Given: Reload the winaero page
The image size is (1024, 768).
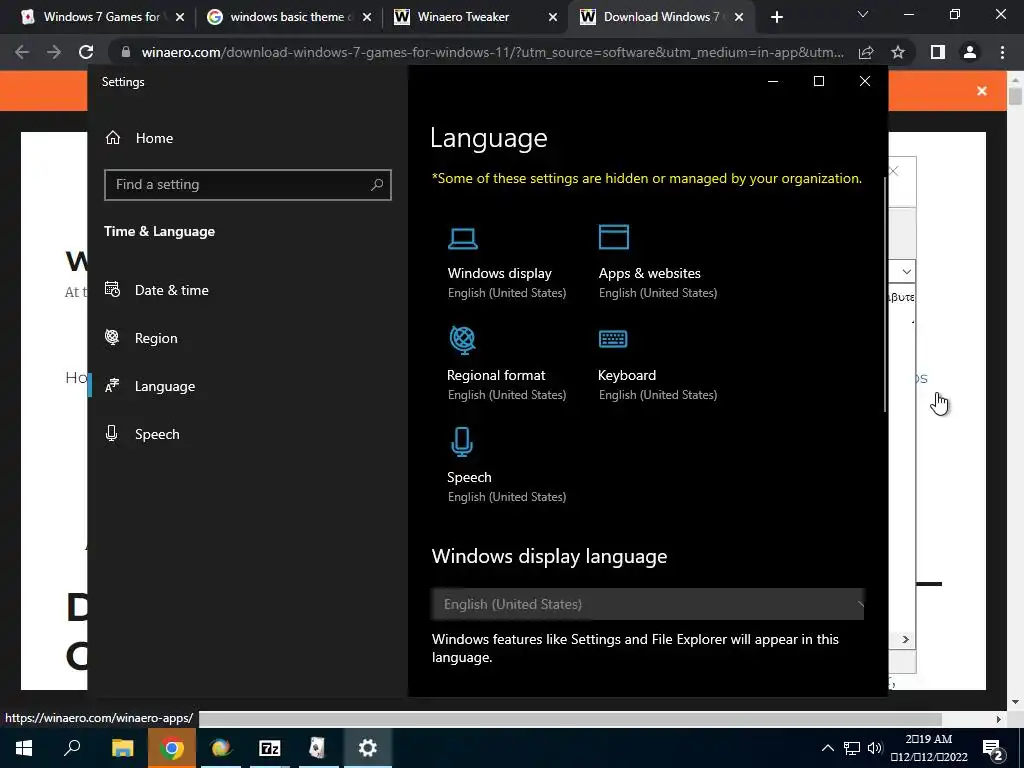Looking at the screenshot, I should click(86, 52).
